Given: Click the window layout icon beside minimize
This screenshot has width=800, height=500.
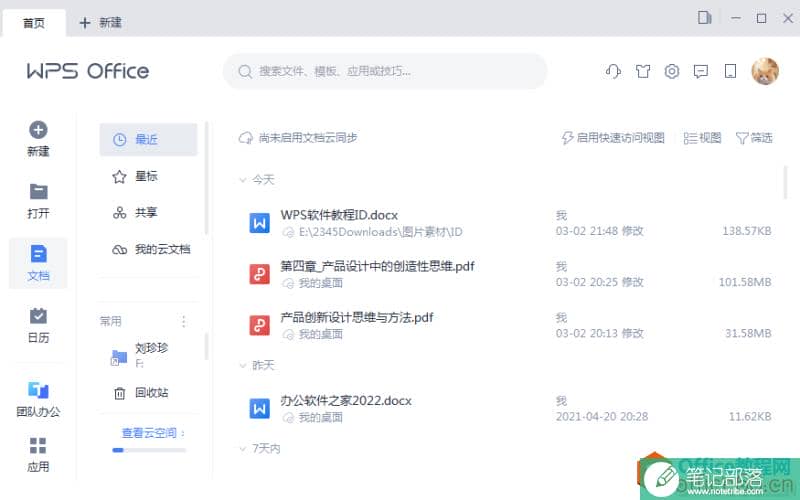Looking at the screenshot, I should click(x=705, y=18).
